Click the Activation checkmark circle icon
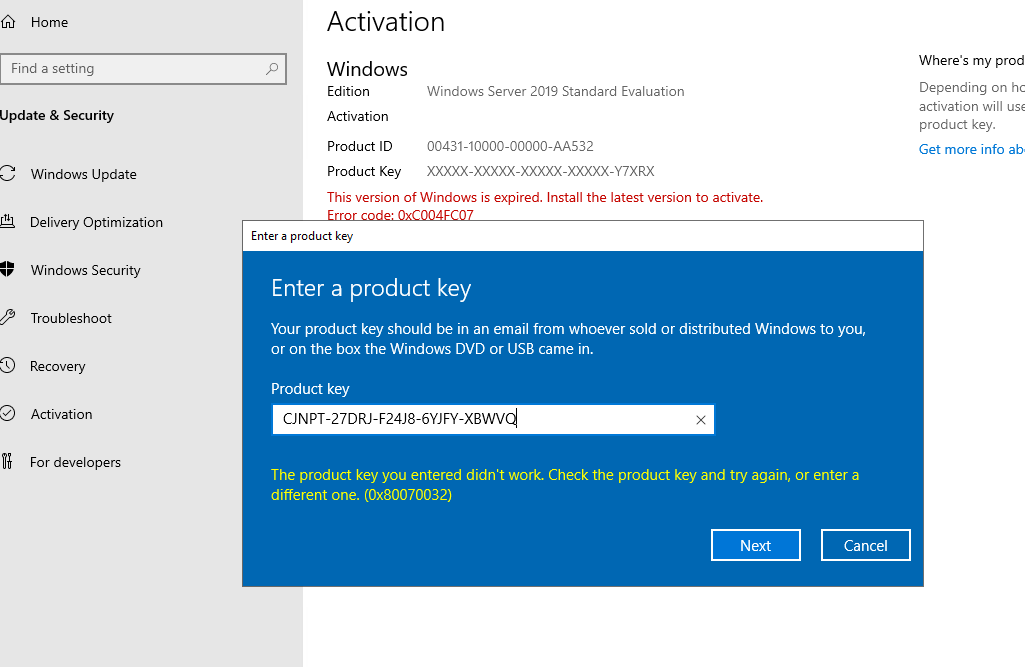This screenshot has width=1025, height=667. tap(8, 414)
